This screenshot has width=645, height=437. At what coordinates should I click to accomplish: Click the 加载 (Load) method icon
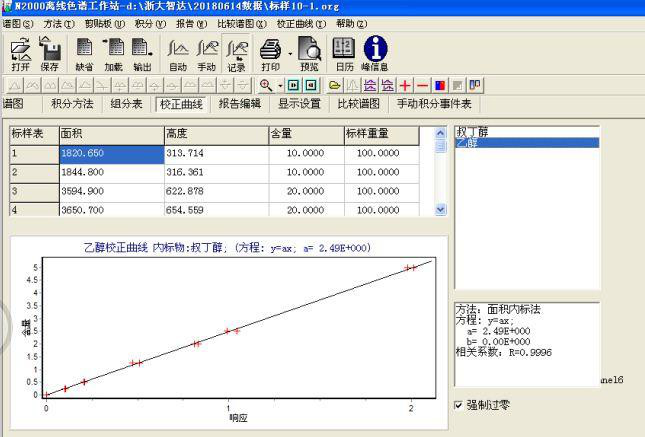pos(114,53)
